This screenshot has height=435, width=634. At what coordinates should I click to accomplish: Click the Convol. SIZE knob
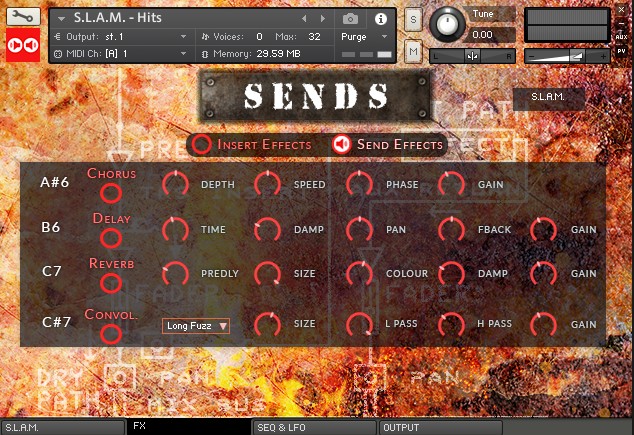pos(267,325)
